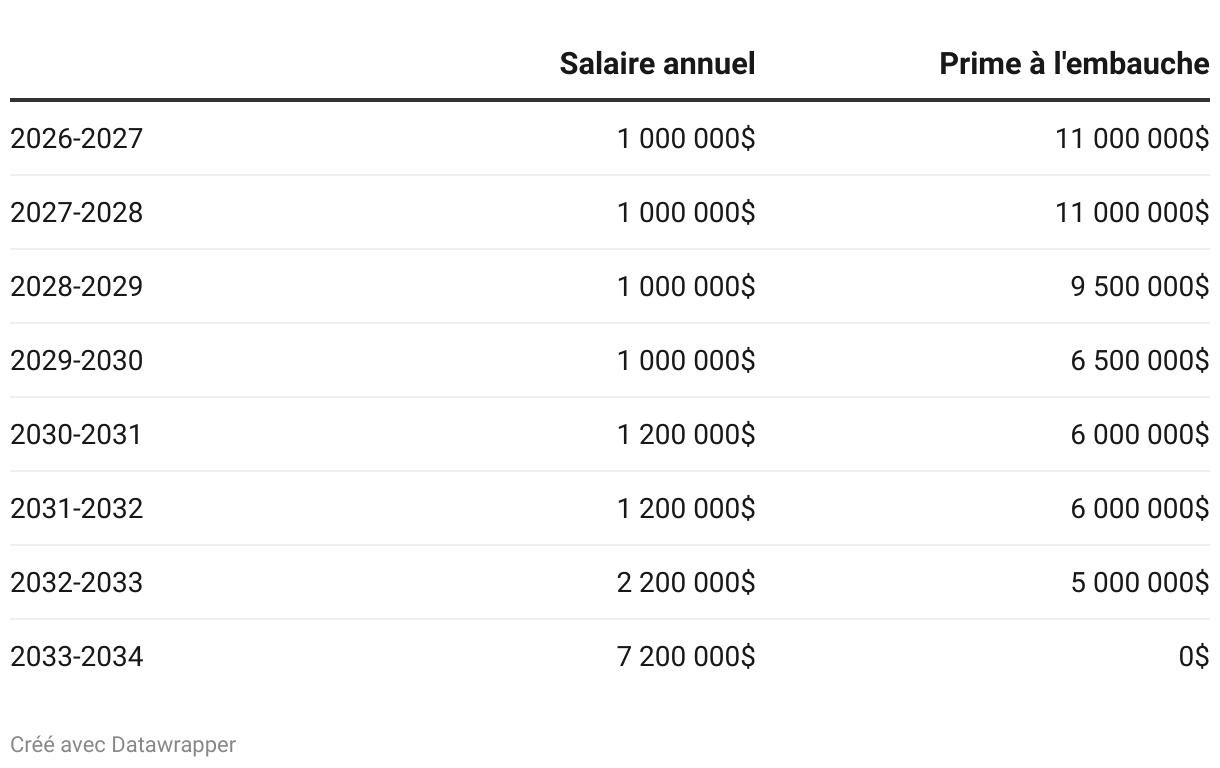Select the 2027-2028 season row label
1220x768 pixels.
coord(77,213)
